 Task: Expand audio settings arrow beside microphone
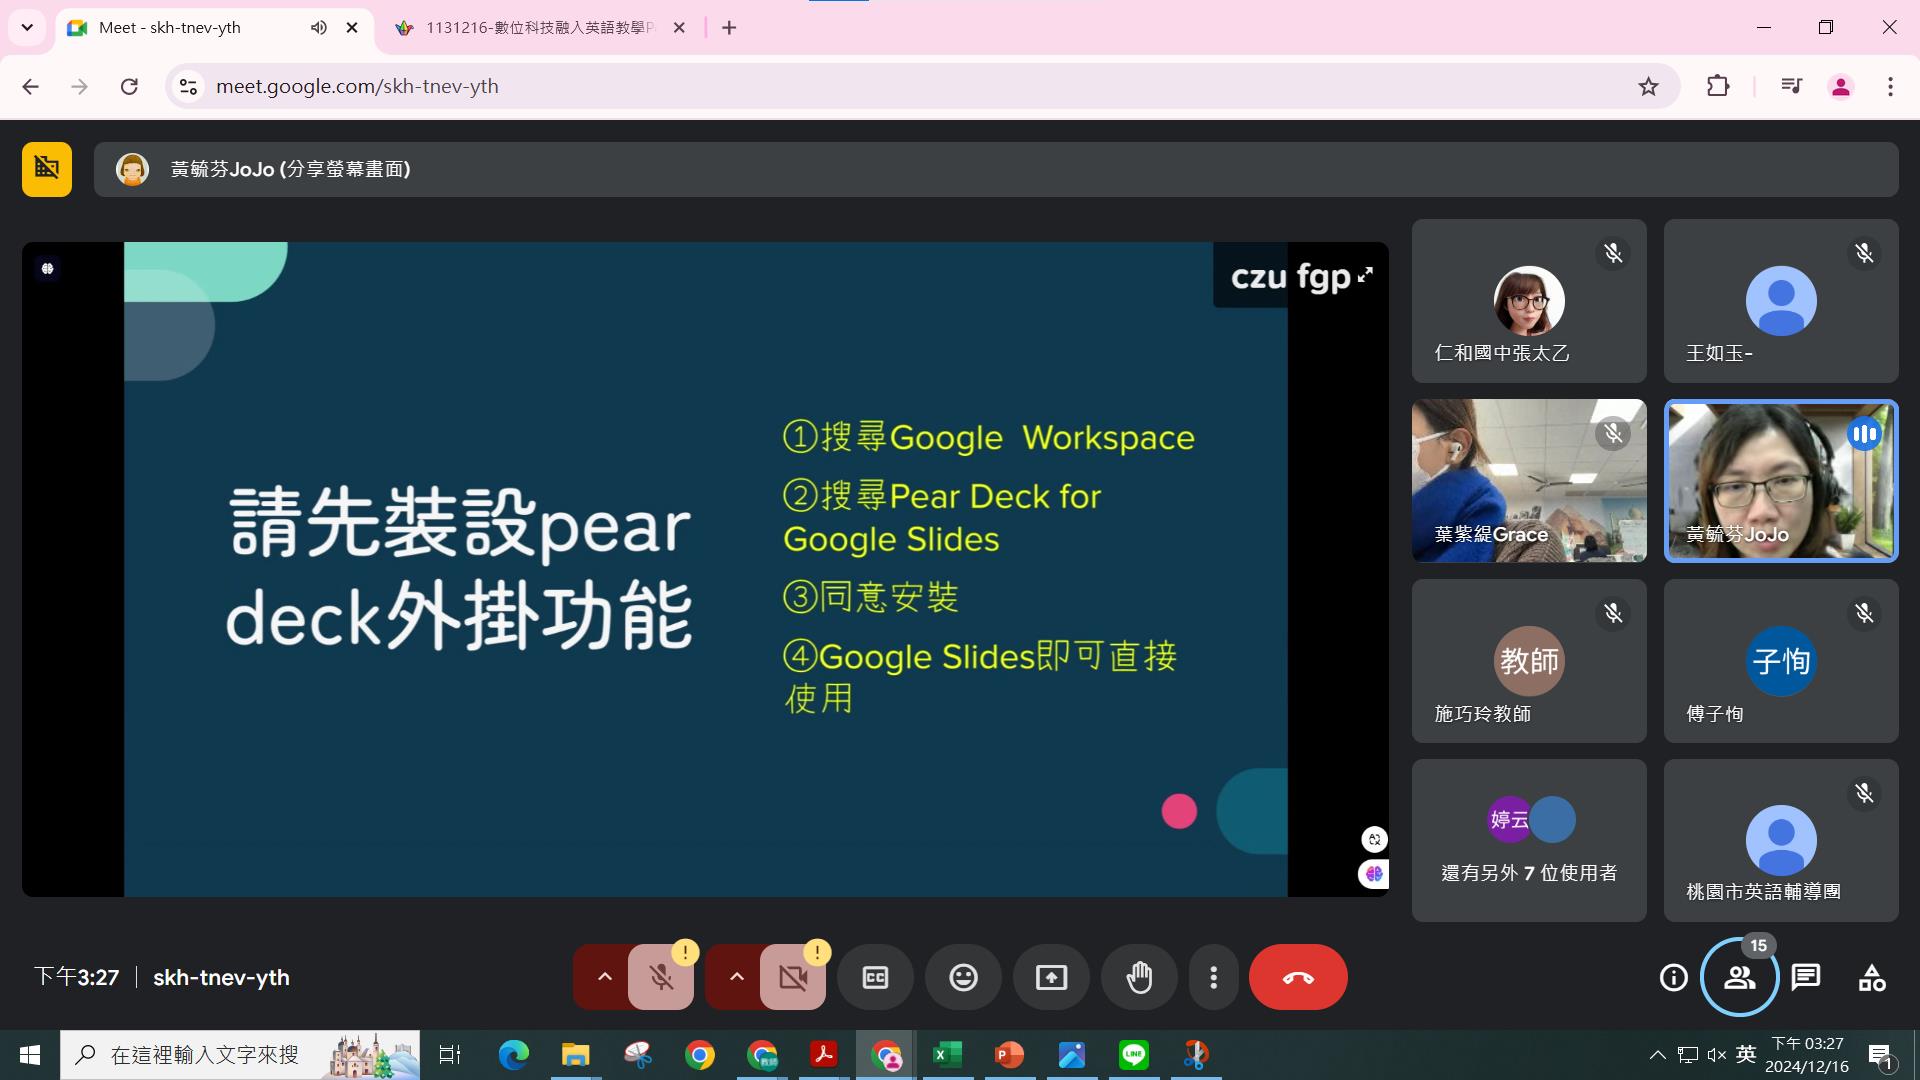point(604,978)
